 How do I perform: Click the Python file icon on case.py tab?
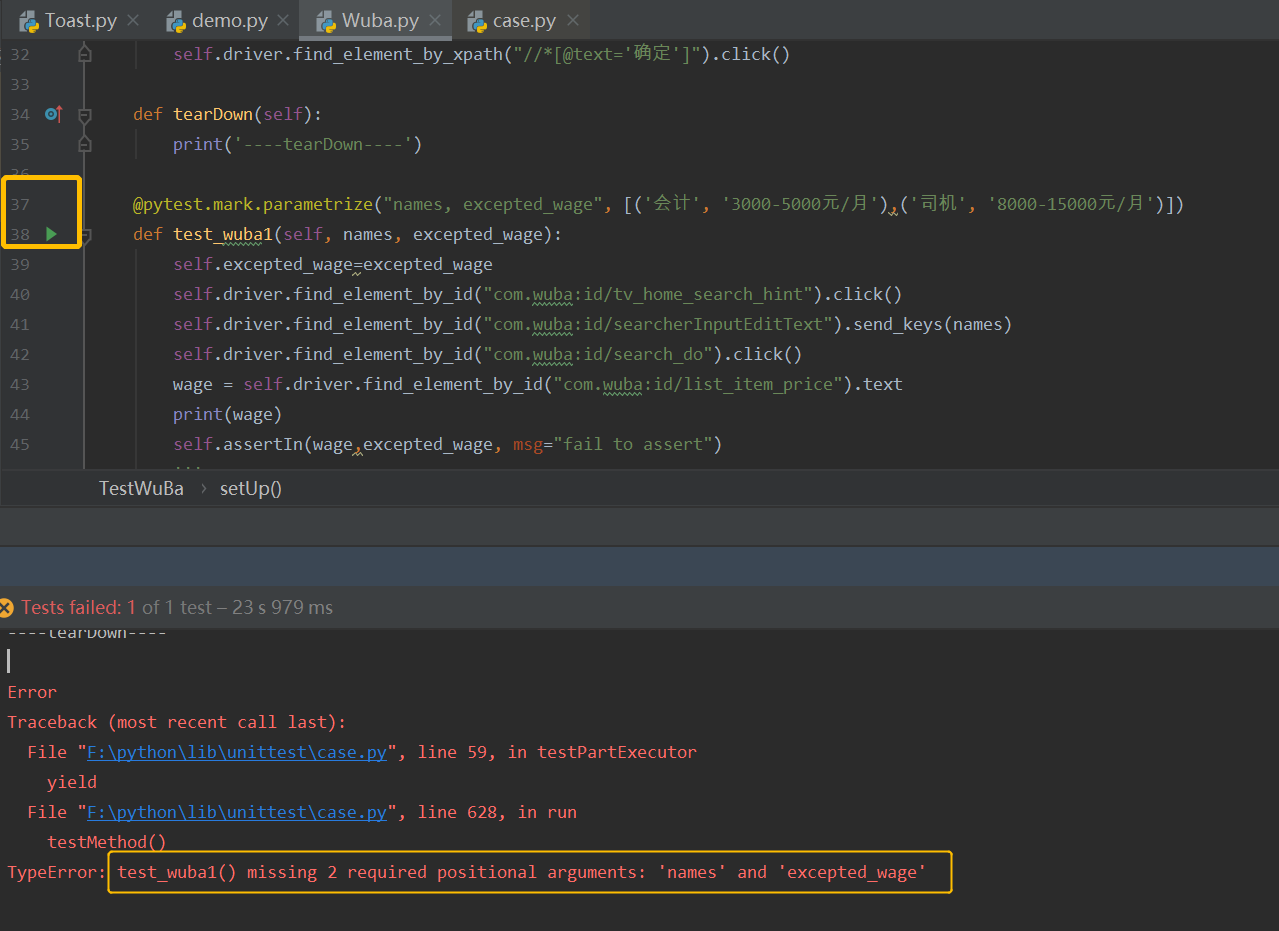tap(476, 21)
